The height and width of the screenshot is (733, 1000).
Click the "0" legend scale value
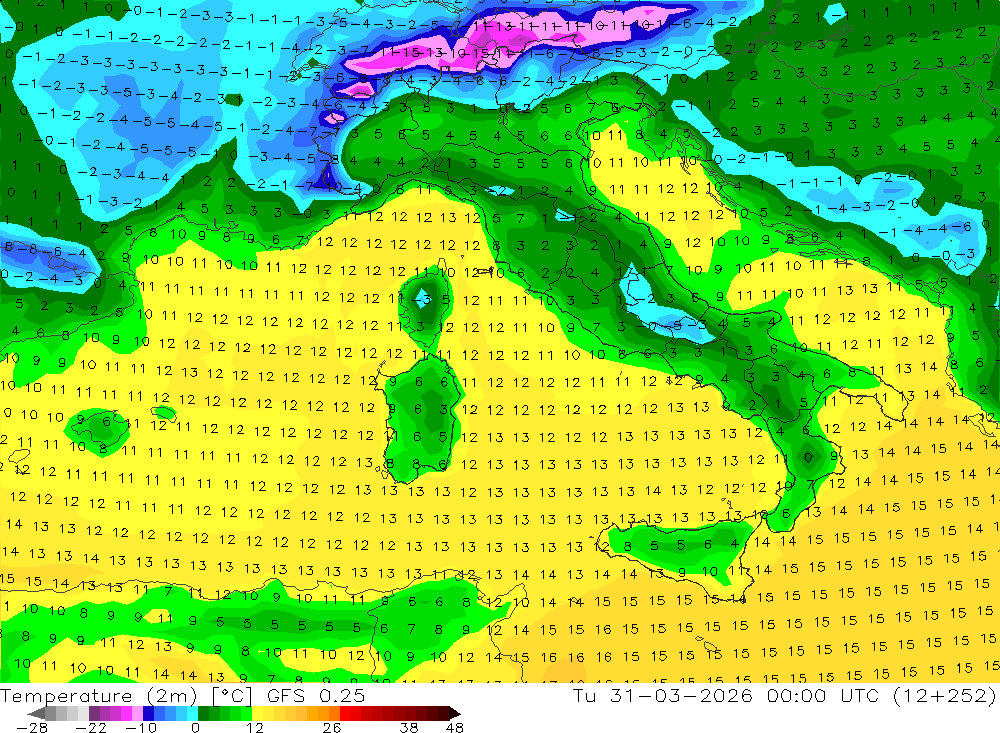click(x=195, y=727)
